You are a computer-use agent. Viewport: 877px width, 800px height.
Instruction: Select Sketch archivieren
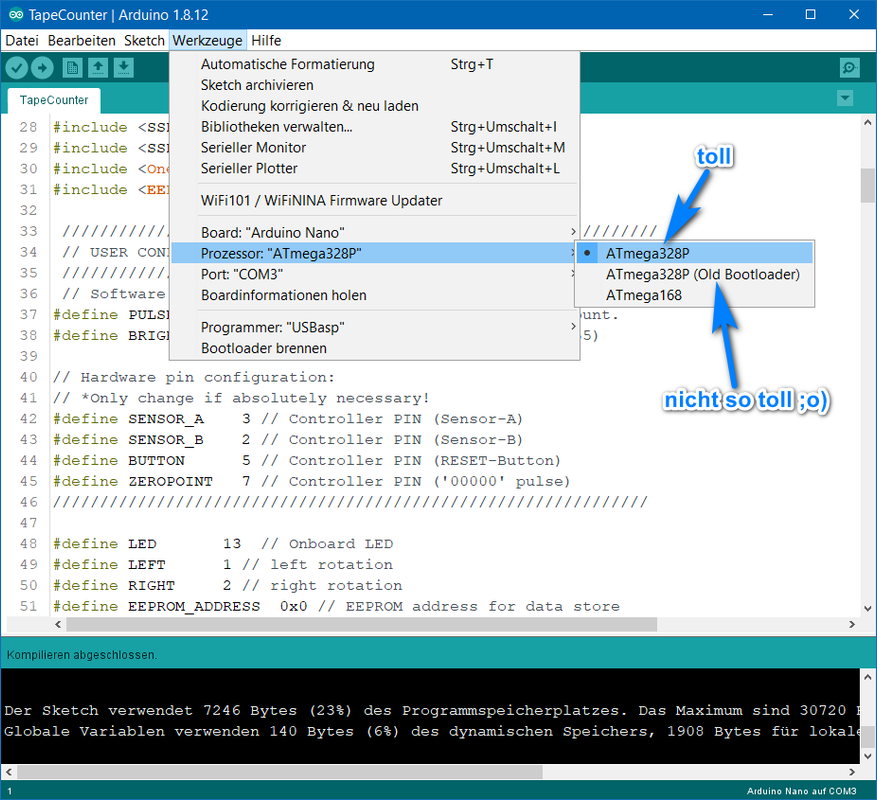tap(374, 85)
